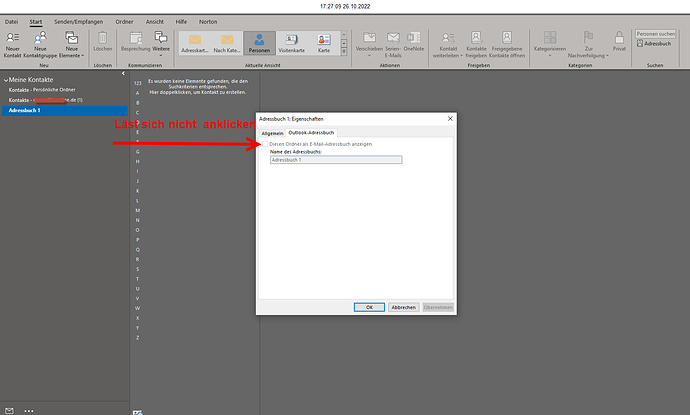Select the Outlook-Adressbuch dialog tab
This screenshot has width=690, height=415.
311,132
